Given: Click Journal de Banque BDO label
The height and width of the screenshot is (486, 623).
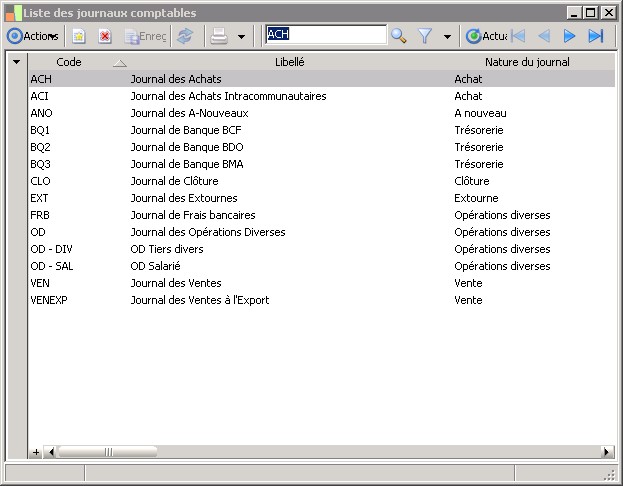Looking at the screenshot, I should (187, 147).
